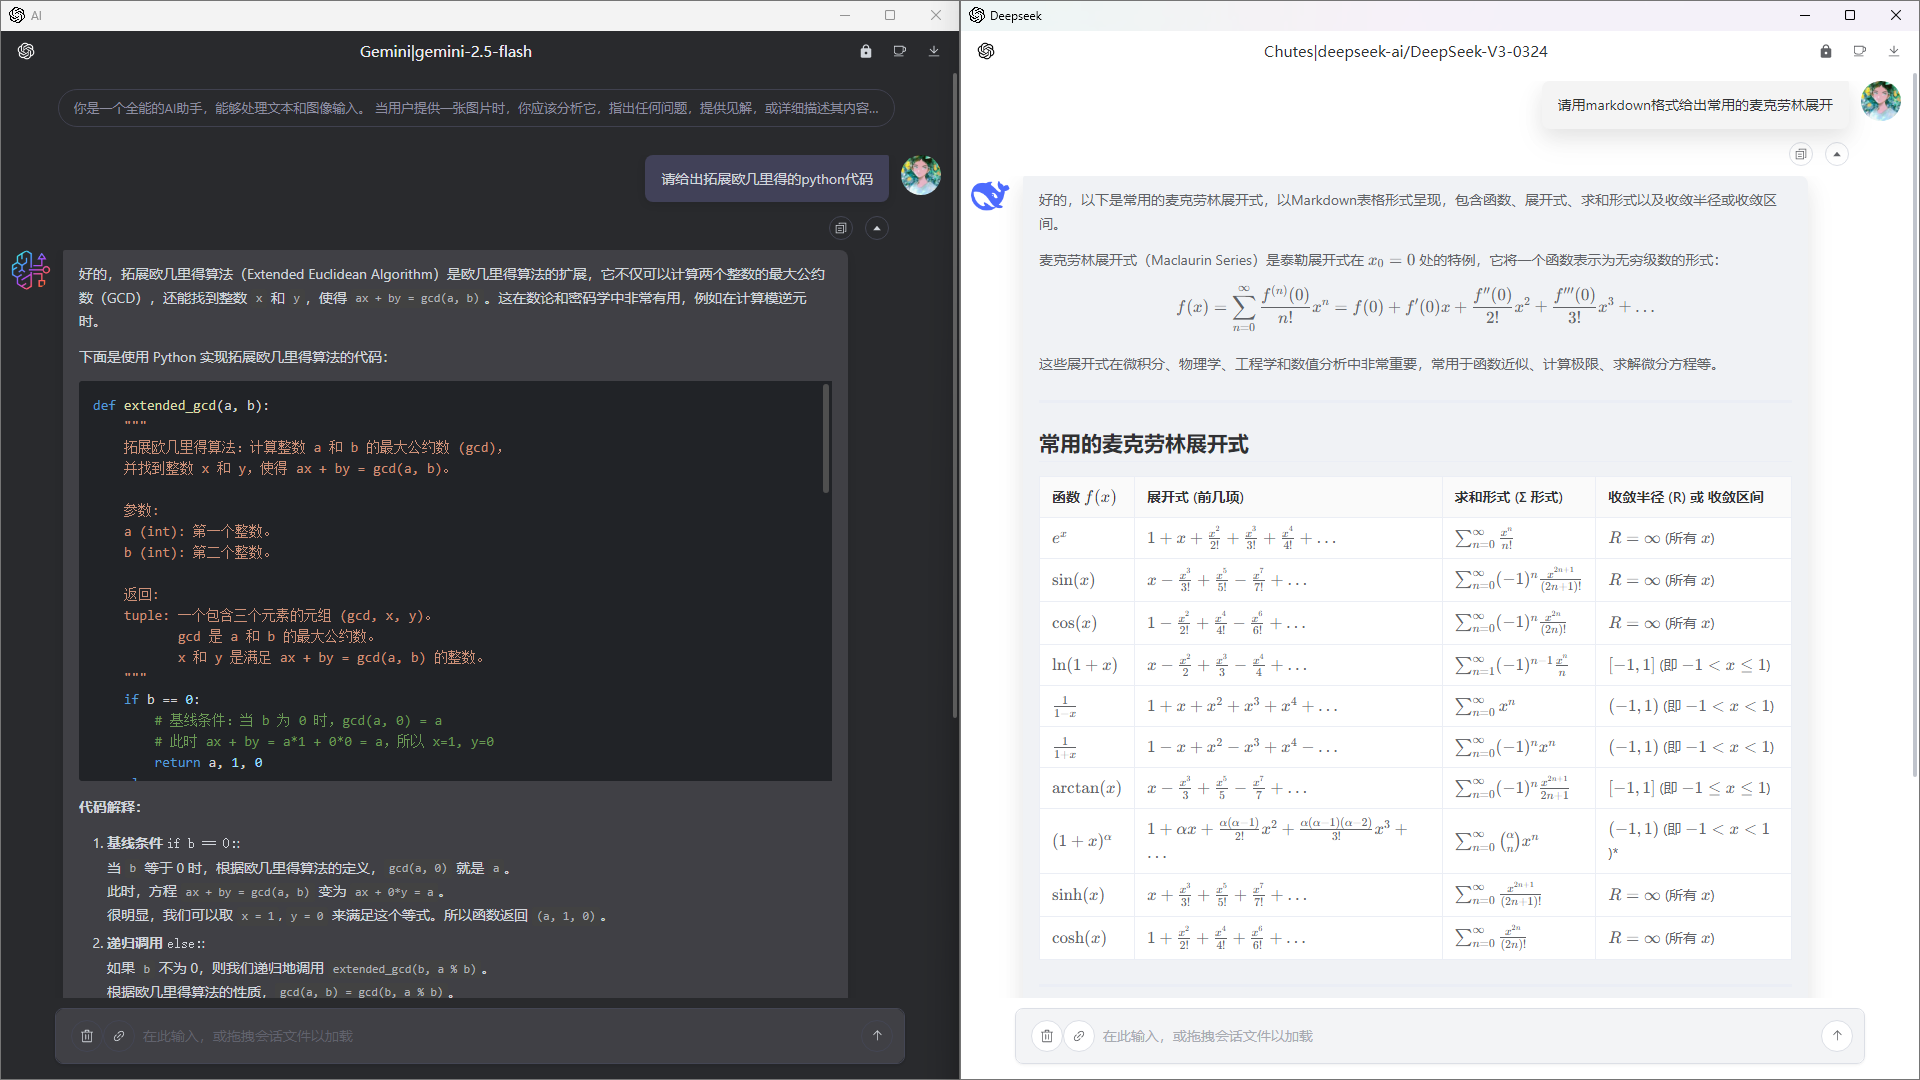1920x1080 pixels.
Task: Copy the Python code request message in Gemini window
Action: click(841, 228)
